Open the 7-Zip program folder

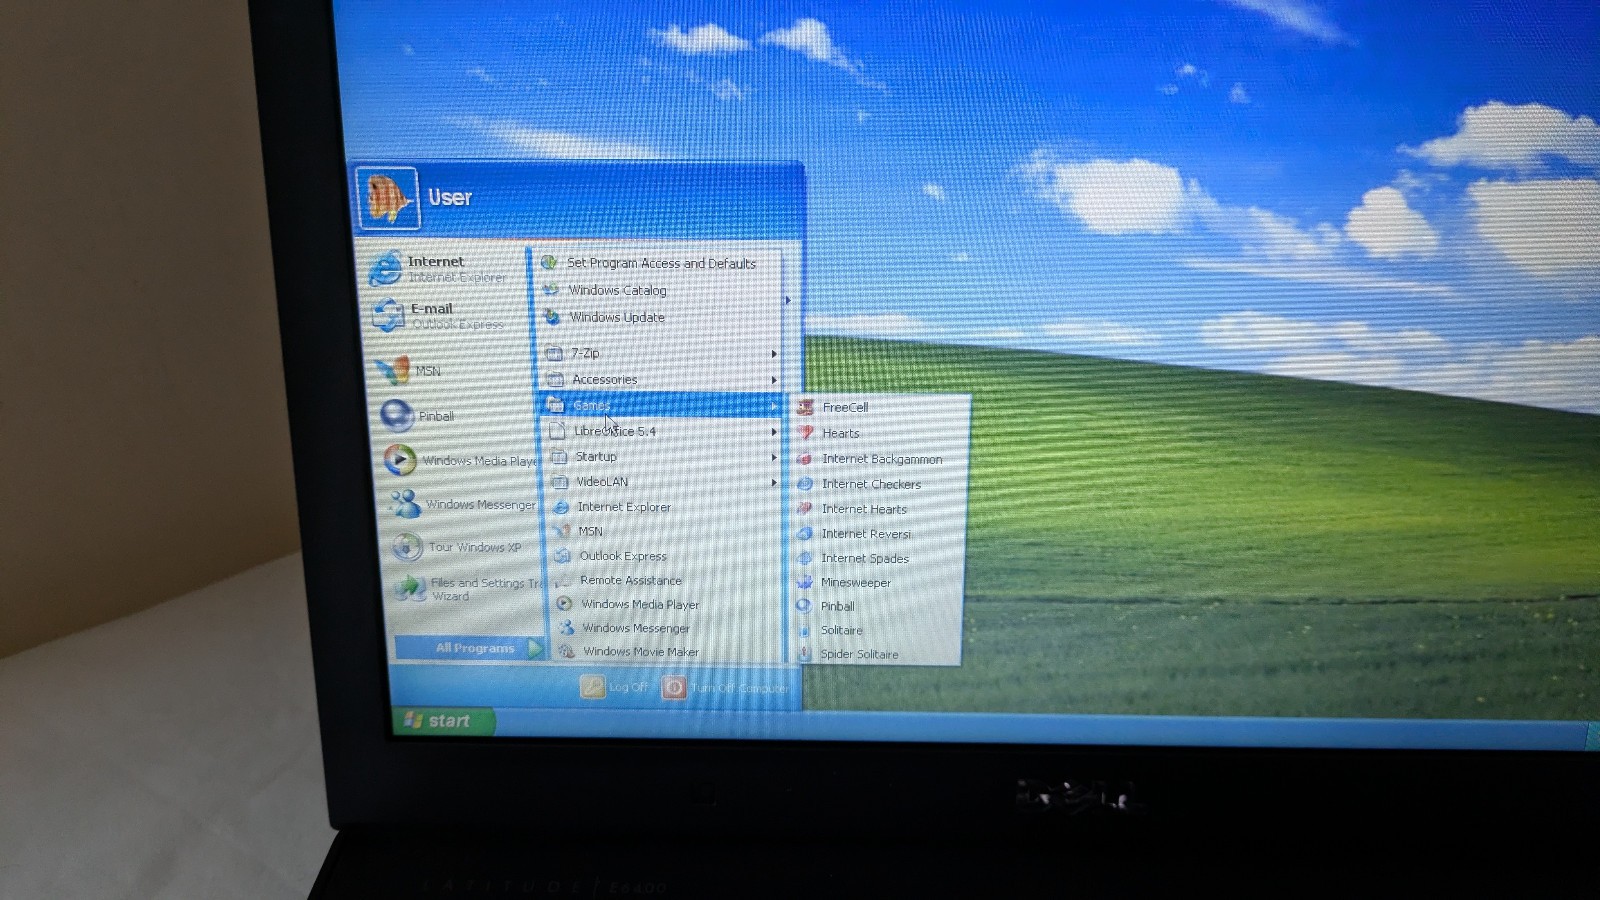tap(660, 353)
